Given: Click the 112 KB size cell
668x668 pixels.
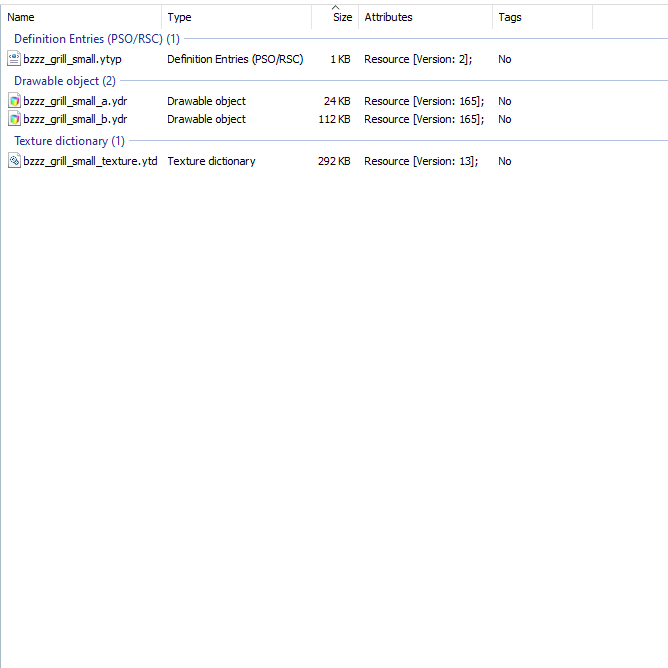Looking at the screenshot, I should [x=334, y=119].
